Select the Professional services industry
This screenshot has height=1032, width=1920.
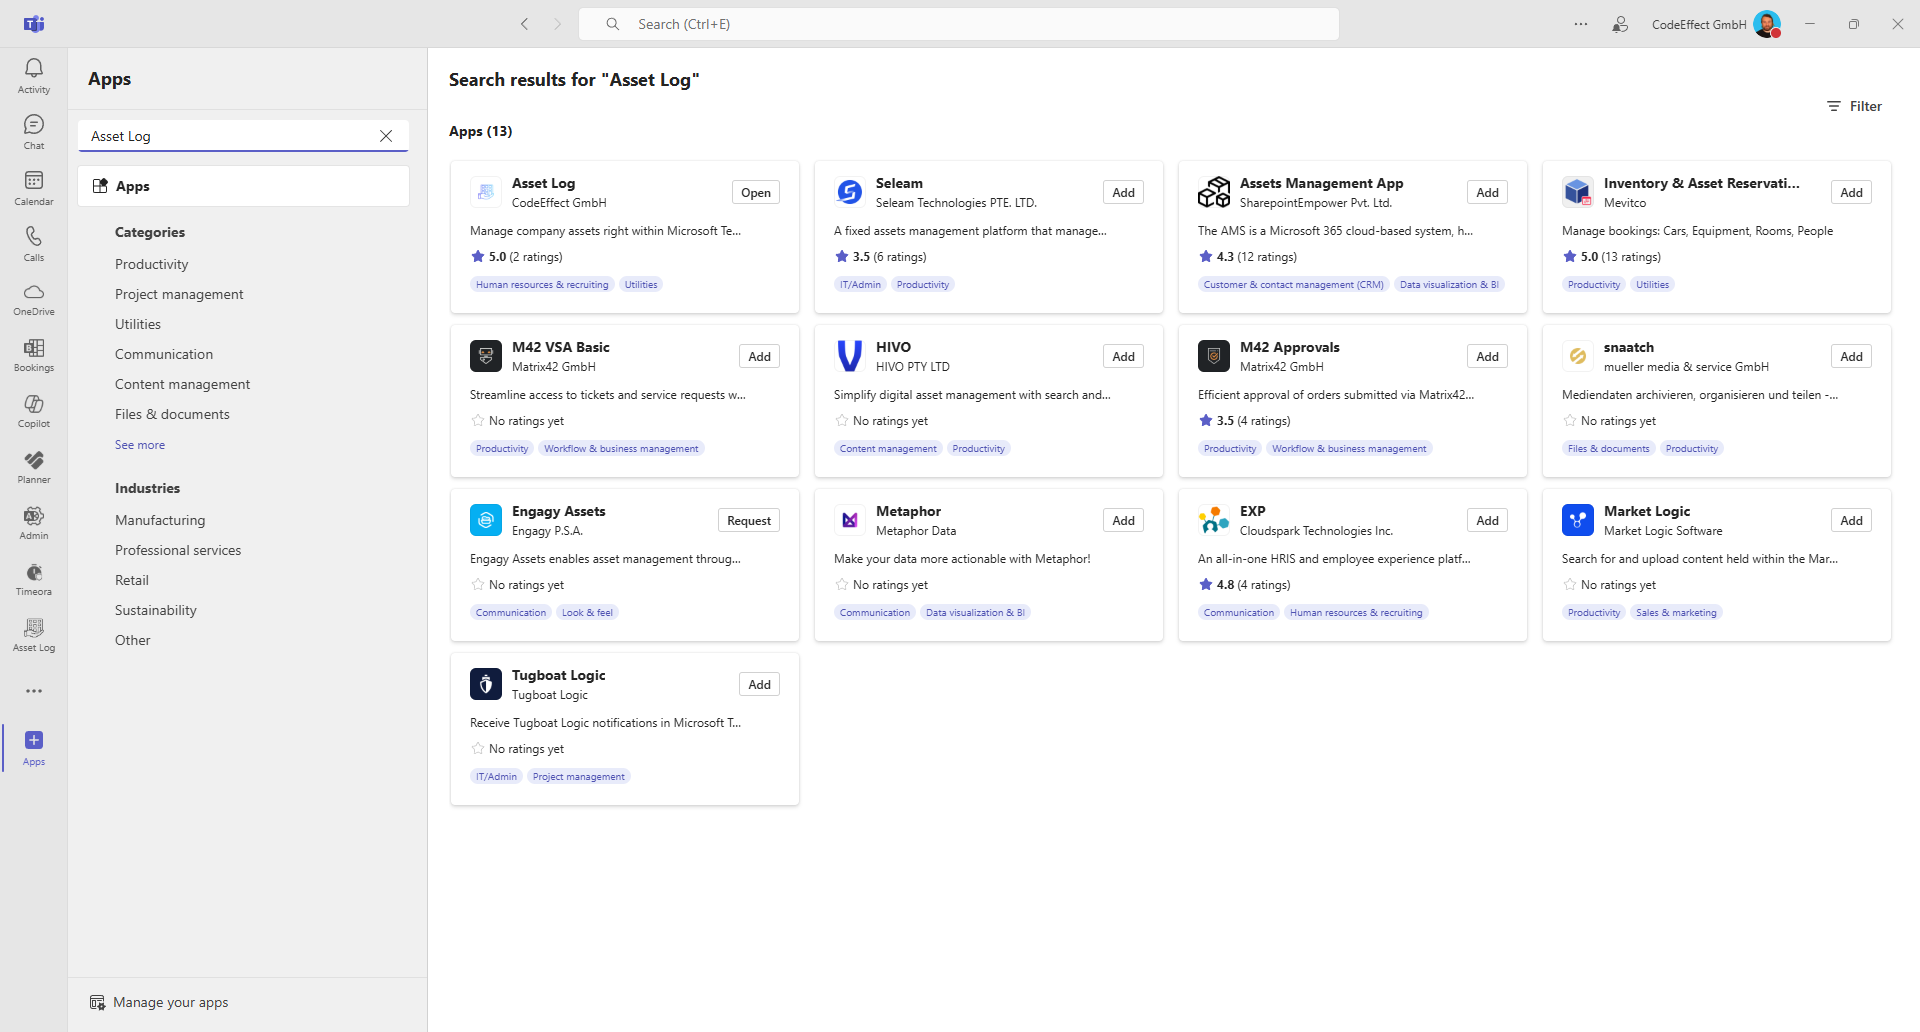(178, 550)
